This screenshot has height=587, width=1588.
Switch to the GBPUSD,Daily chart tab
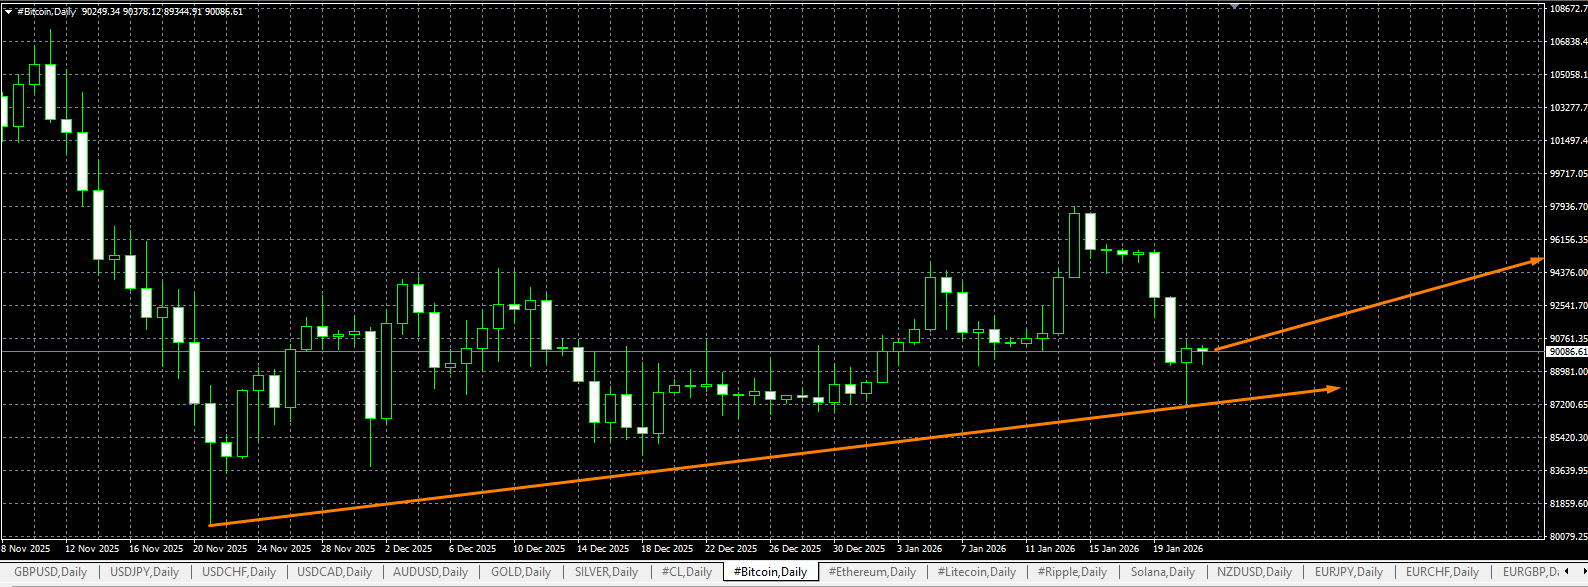tap(50, 572)
